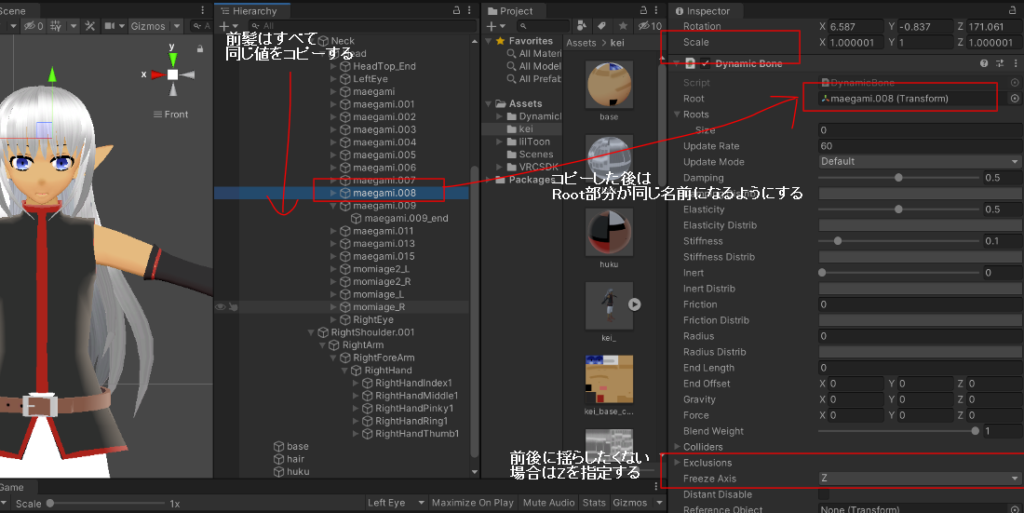Image resolution: width=1024 pixels, height=513 pixels.
Task: Click the Gizmos button in Scene toolbar
Action: [x=148, y=26]
